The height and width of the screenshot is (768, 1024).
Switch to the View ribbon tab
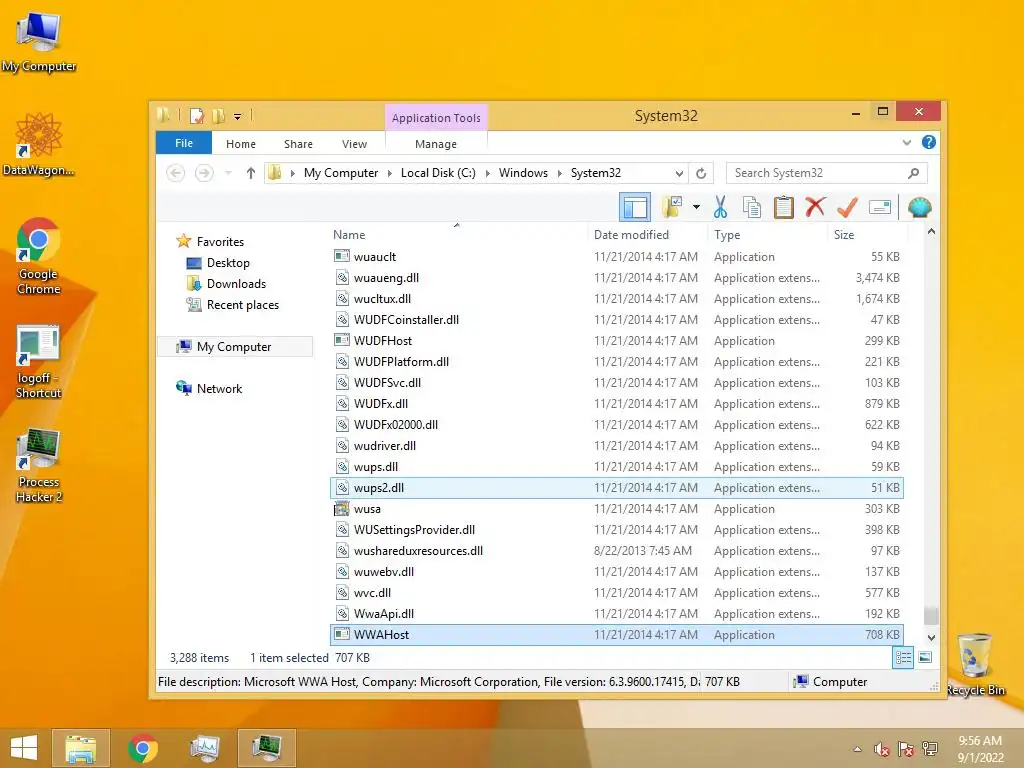(x=354, y=144)
